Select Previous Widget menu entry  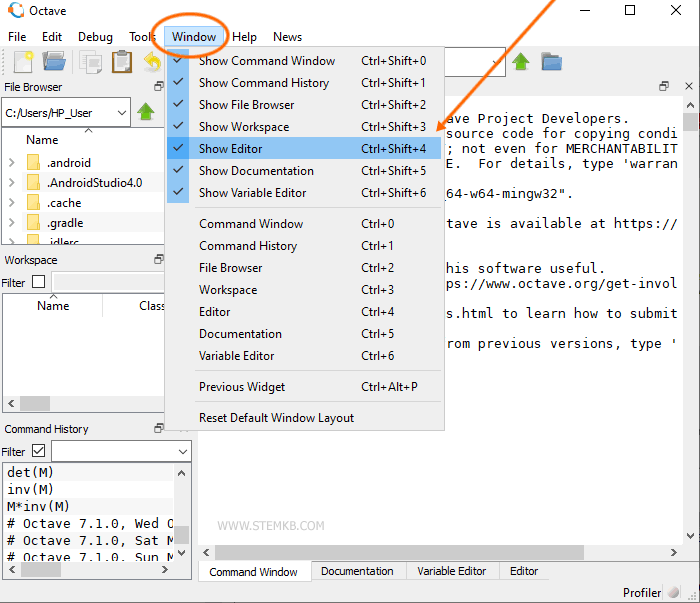tap(242, 387)
